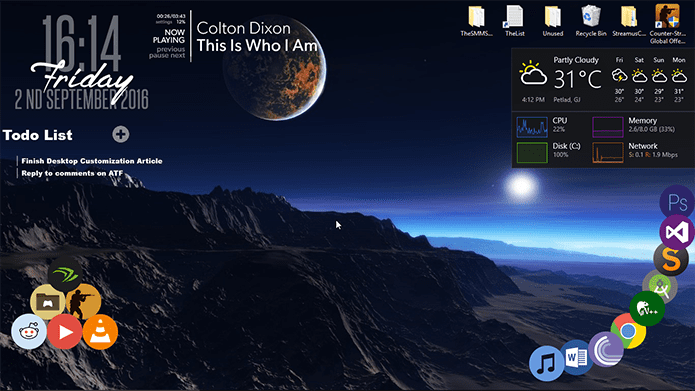This screenshot has height=391, width=695.
Task: Open Microsoft Word dock icon
Action: tap(577, 357)
